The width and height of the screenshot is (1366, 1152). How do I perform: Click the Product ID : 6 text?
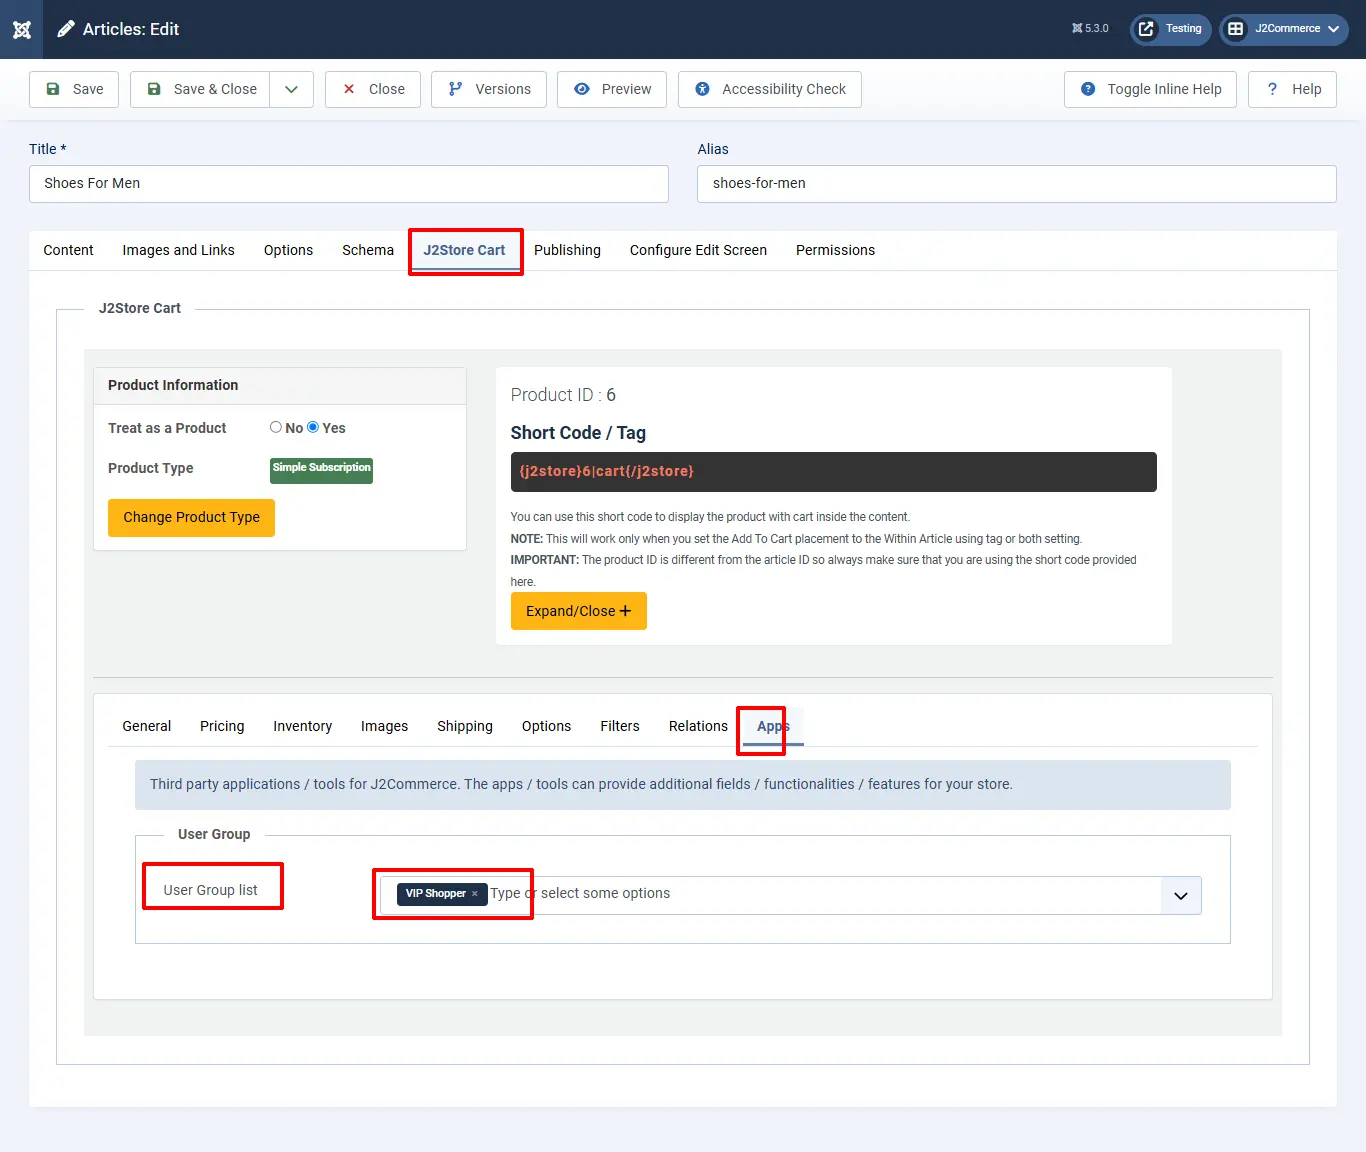[x=563, y=395]
